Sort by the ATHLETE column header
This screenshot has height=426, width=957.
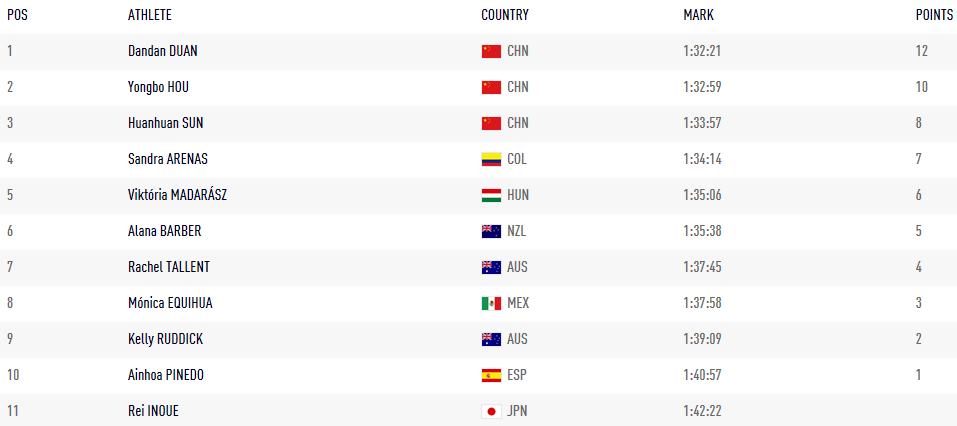(150, 16)
